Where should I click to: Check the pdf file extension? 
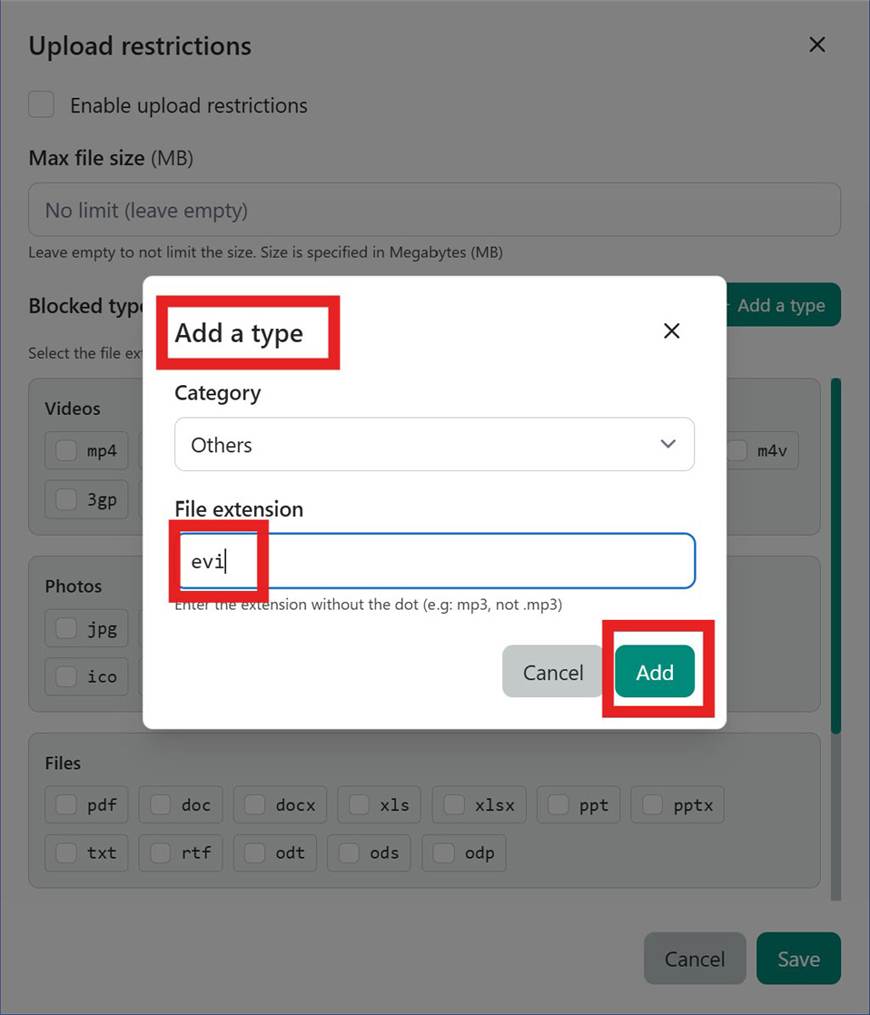click(66, 804)
